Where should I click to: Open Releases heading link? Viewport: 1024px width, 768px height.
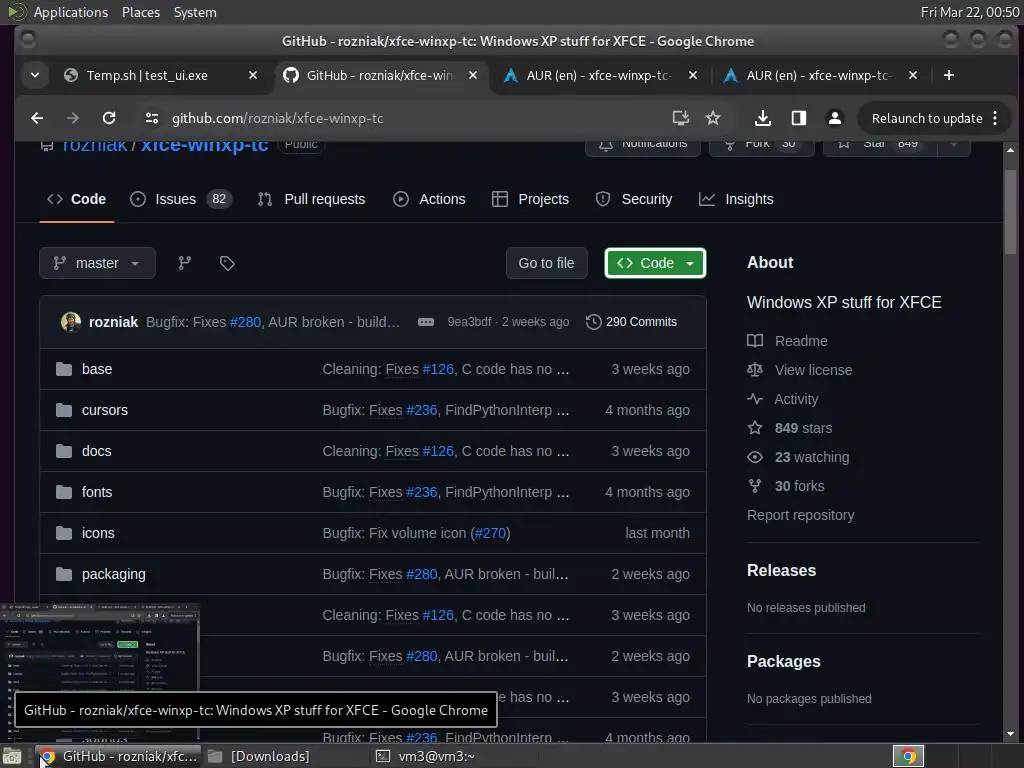coord(781,571)
